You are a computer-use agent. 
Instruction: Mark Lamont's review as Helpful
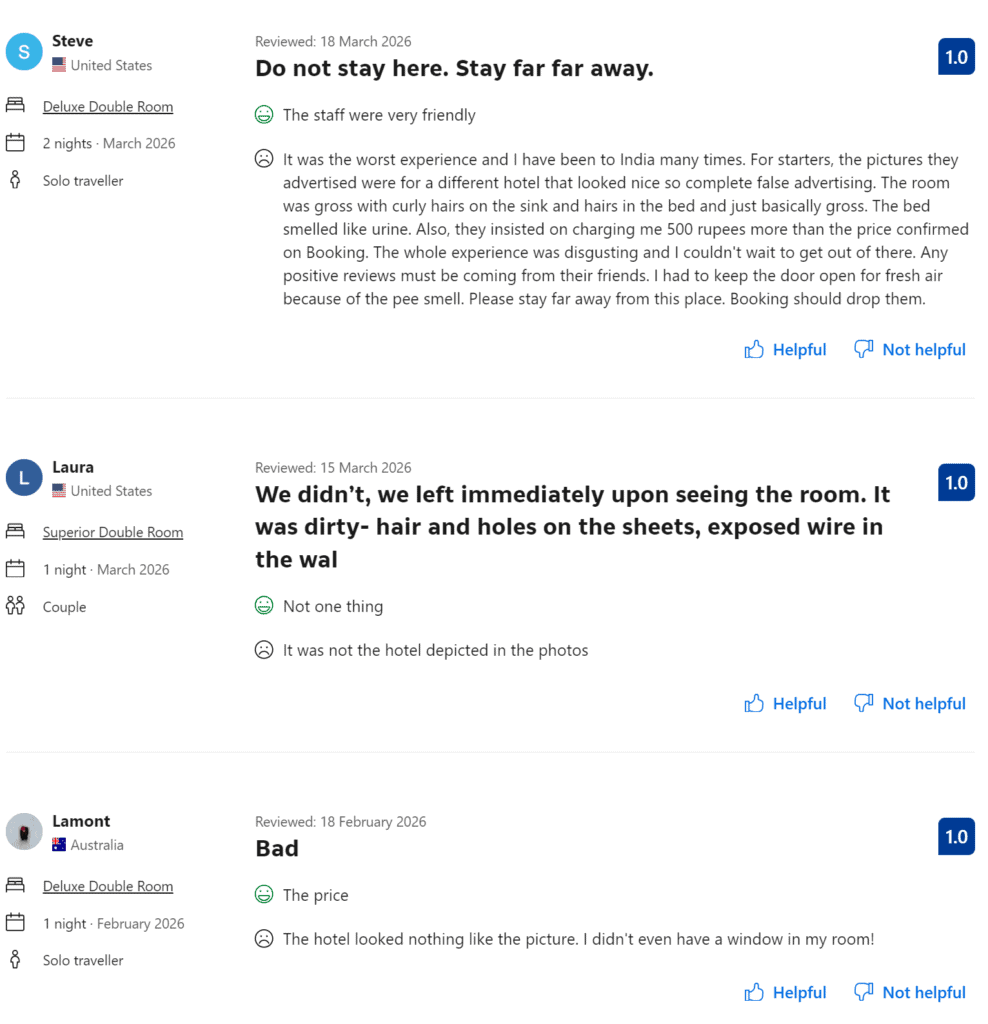coord(798,992)
